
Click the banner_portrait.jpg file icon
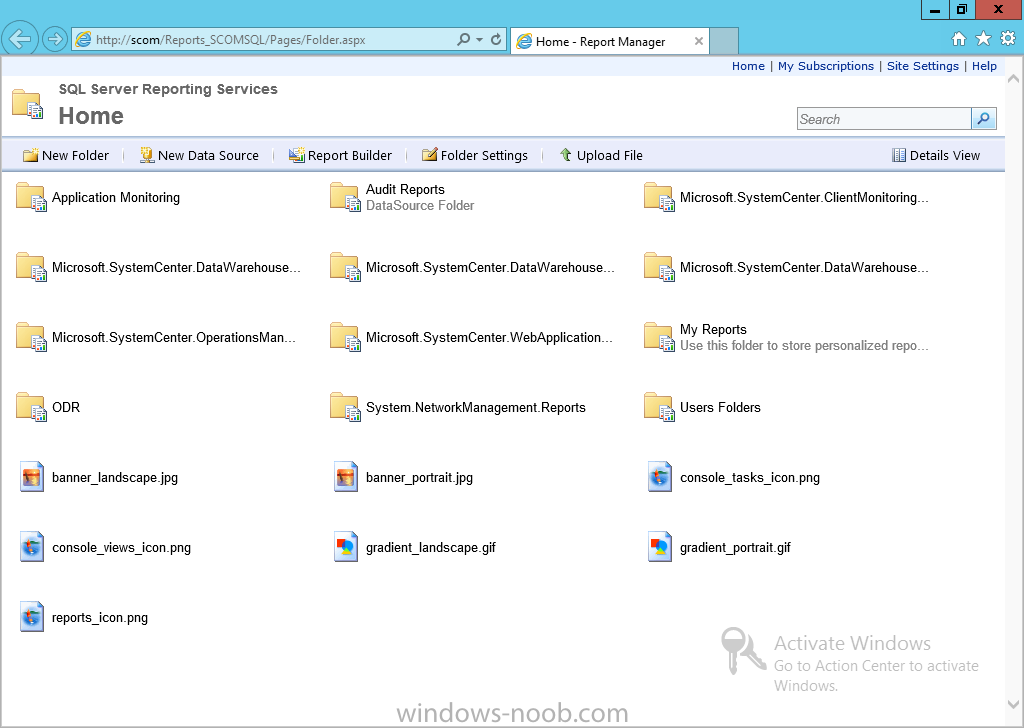[346, 477]
